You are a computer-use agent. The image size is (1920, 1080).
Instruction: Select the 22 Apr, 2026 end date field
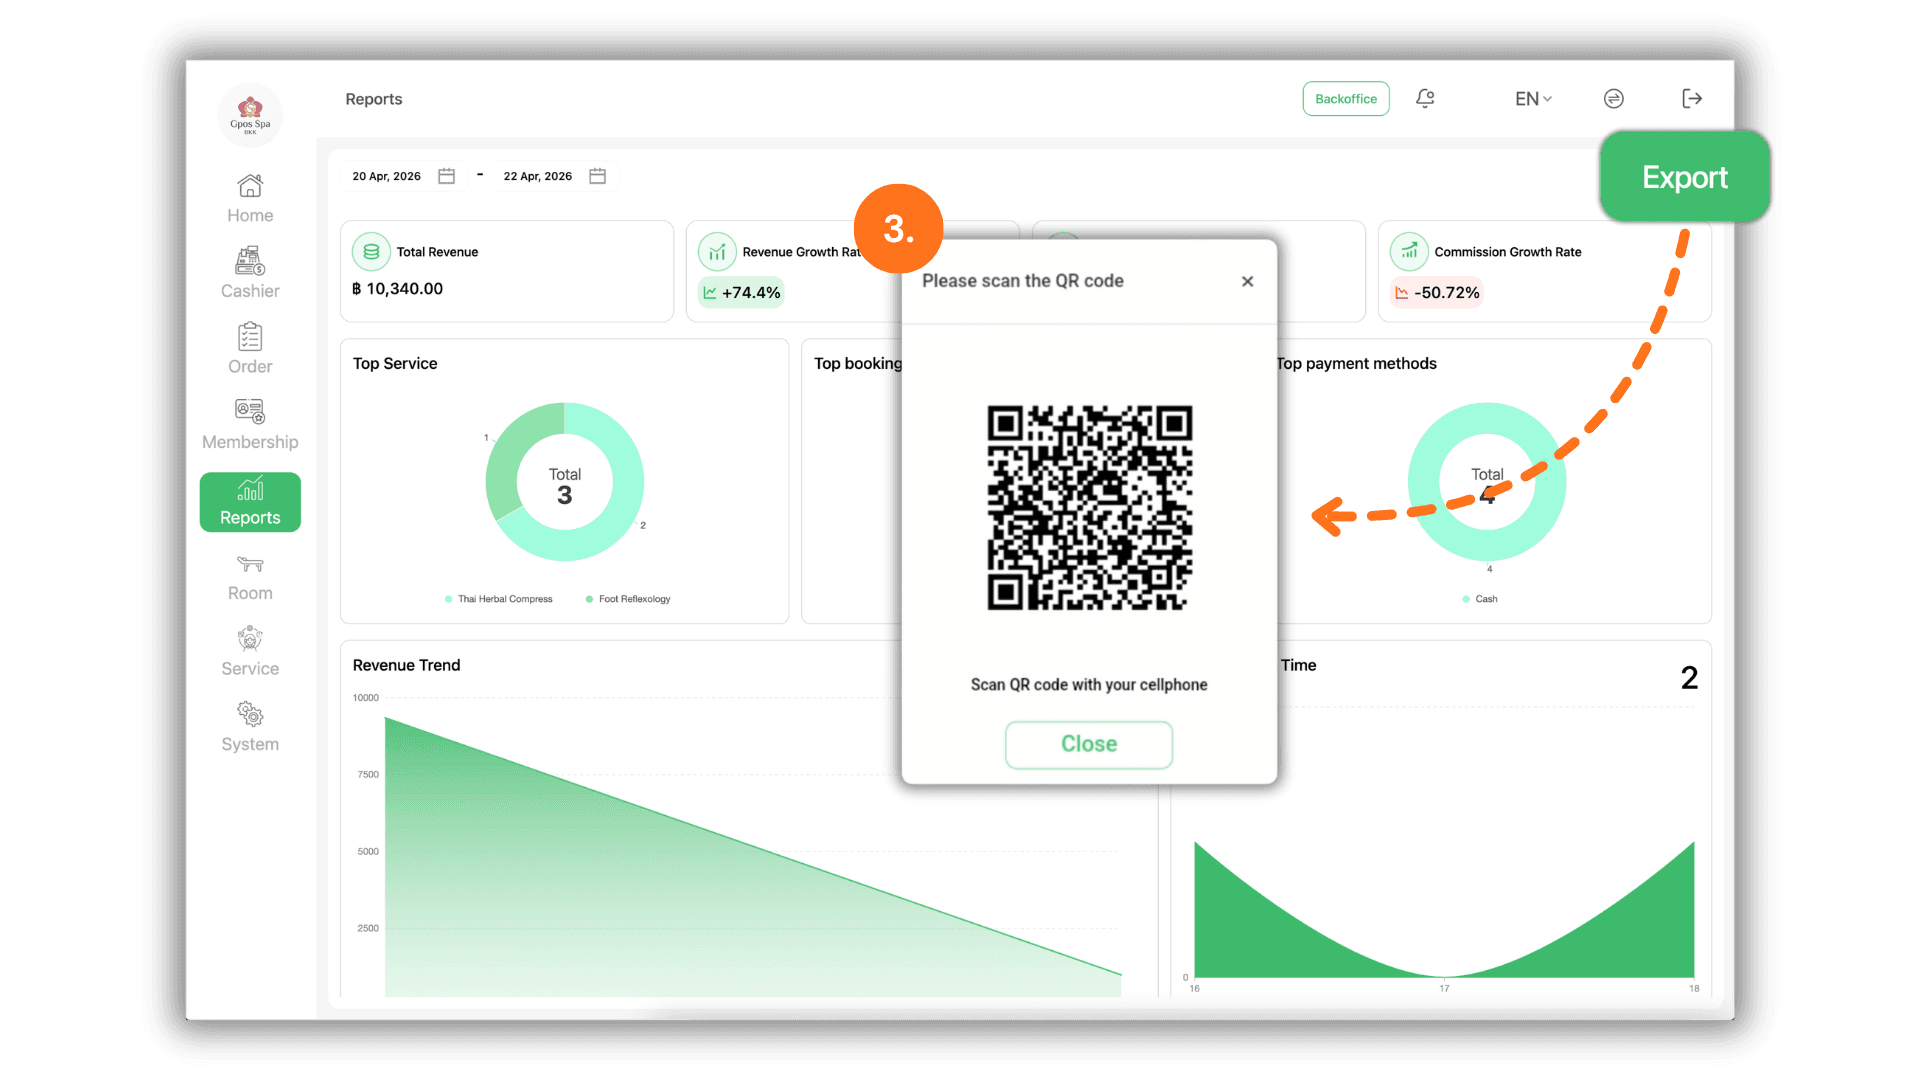click(554, 176)
